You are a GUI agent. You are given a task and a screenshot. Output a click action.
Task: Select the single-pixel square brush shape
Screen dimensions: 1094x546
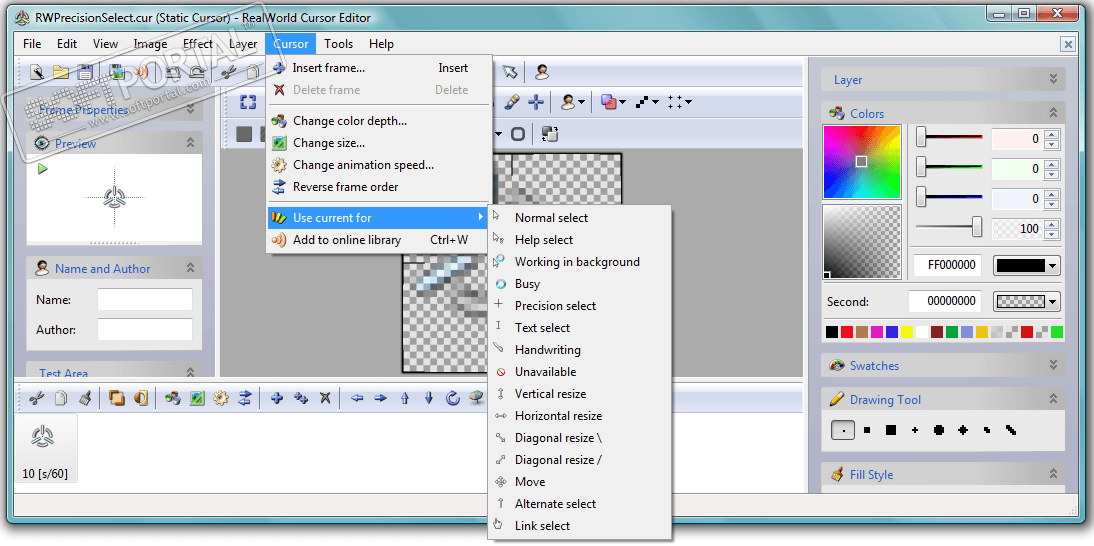[x=844, y=430]
